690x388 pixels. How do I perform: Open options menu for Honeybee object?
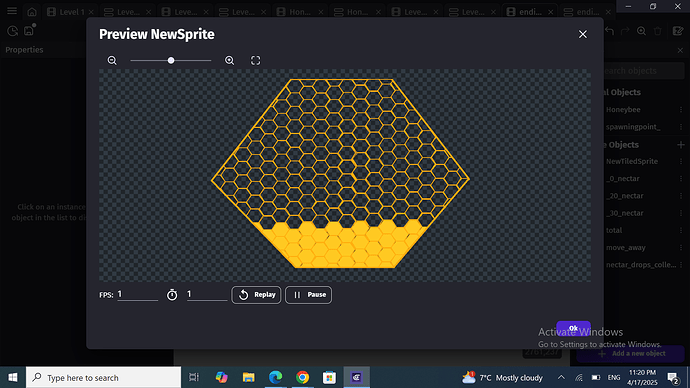coord(681,110)
